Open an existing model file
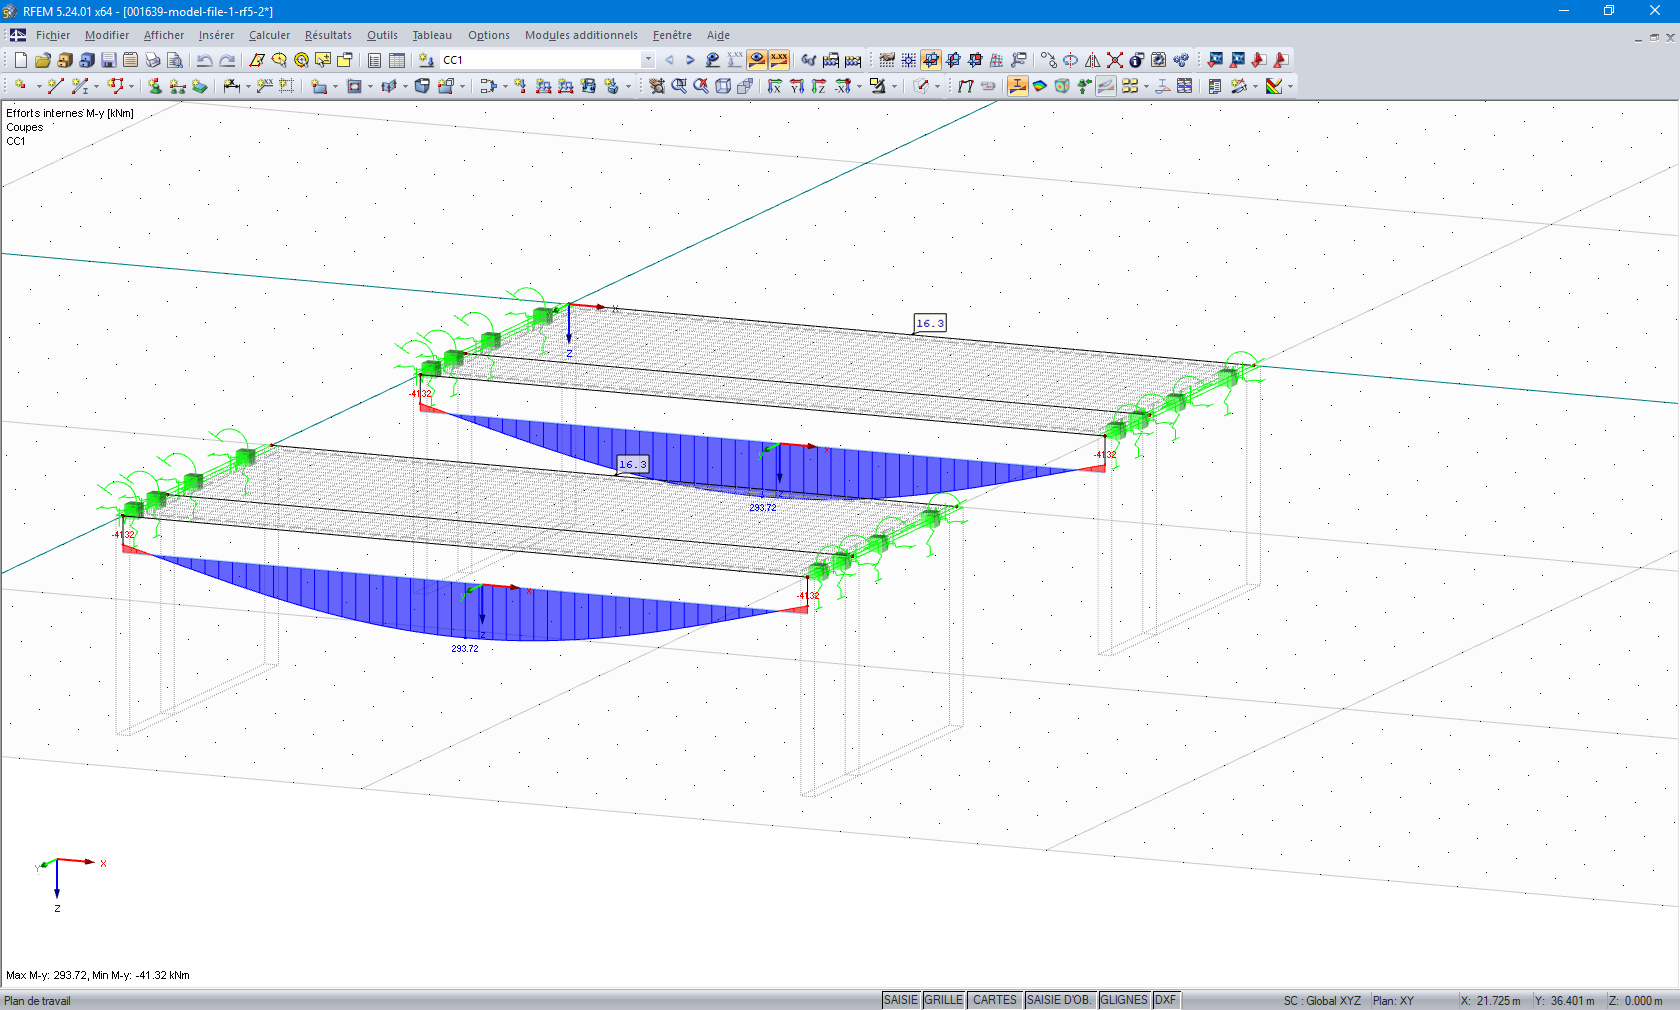This screenshot has height=1010, width=1680. (42, 60)
